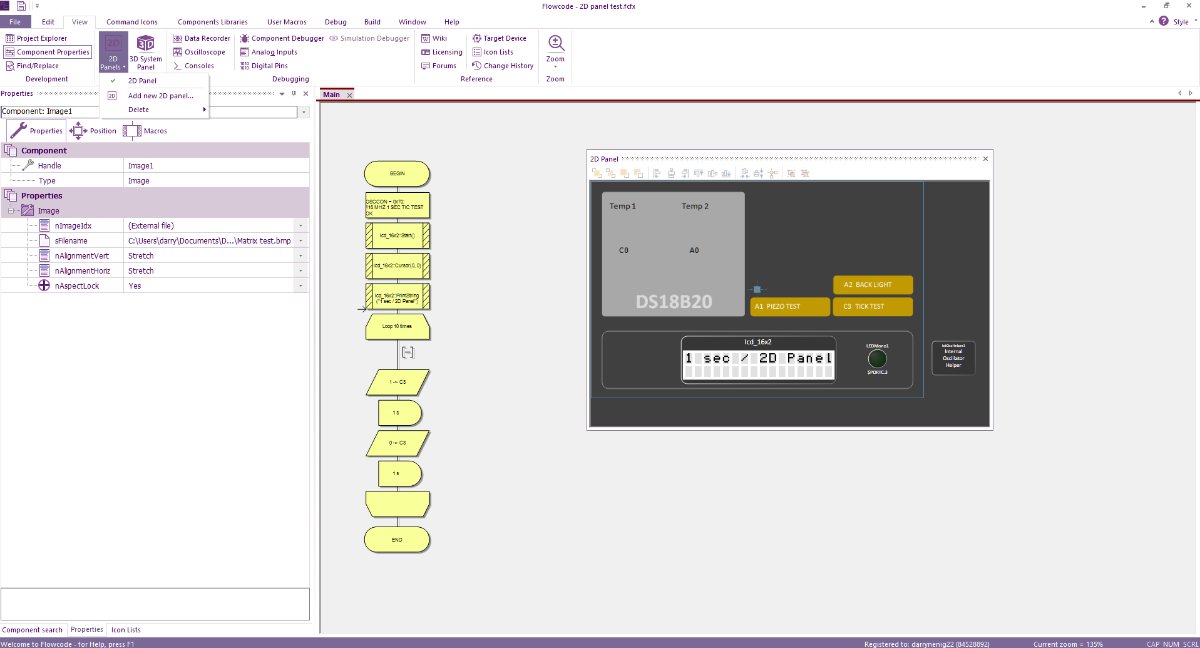This screenshot has width=1200, height=648.
Task: Switch to the Edit ribbon tab
Action: (x=48, y=21)
